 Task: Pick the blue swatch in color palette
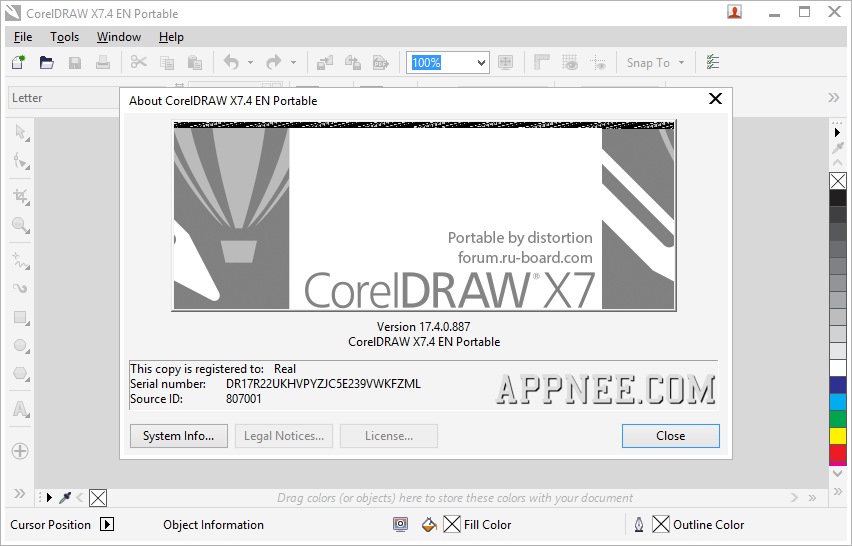coord(838,385)
